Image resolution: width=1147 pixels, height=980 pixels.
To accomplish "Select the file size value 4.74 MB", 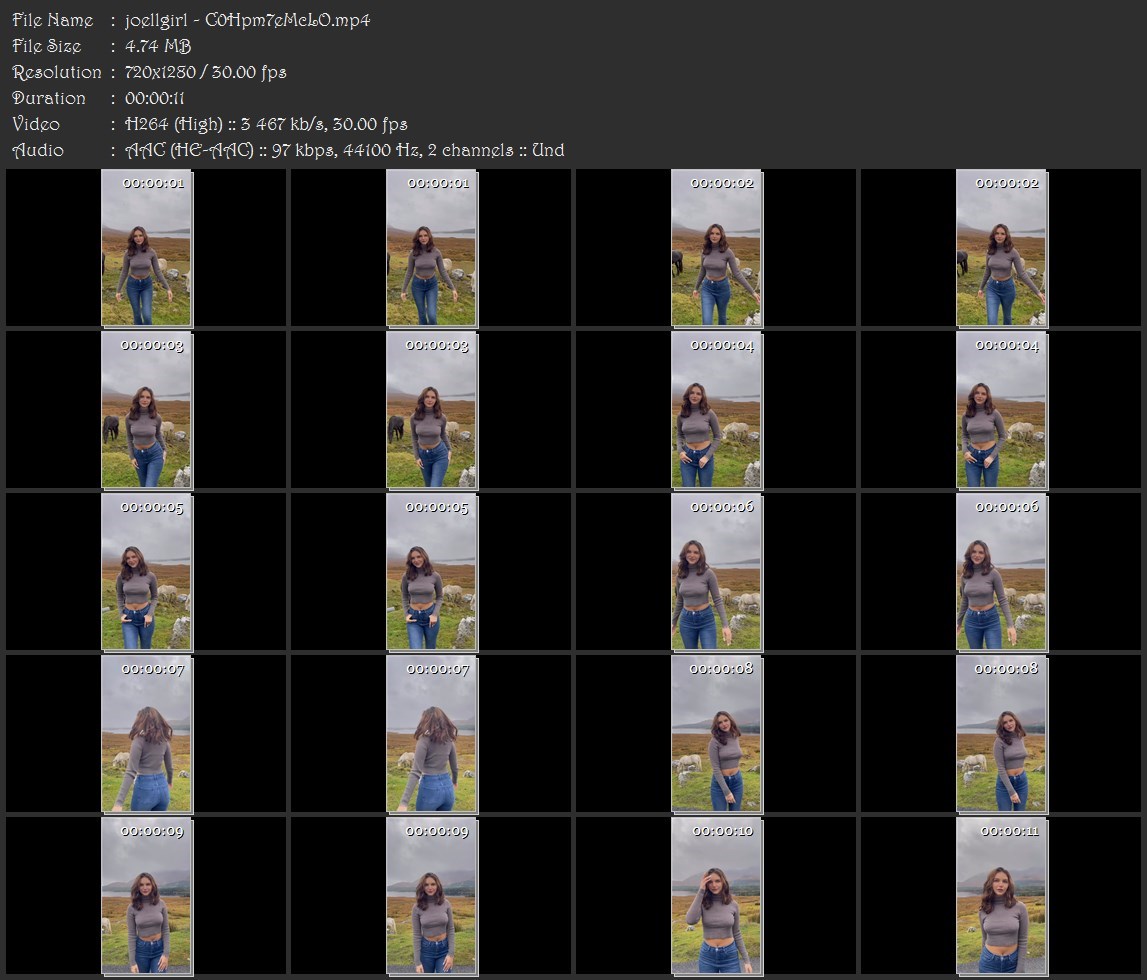I will point(158,46).
